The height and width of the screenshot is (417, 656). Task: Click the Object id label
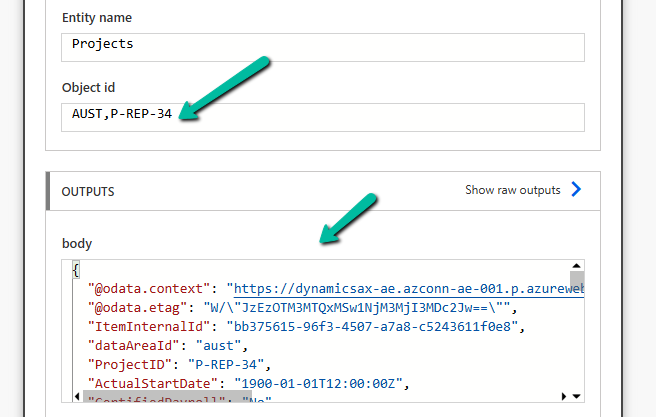pos(87,87)
